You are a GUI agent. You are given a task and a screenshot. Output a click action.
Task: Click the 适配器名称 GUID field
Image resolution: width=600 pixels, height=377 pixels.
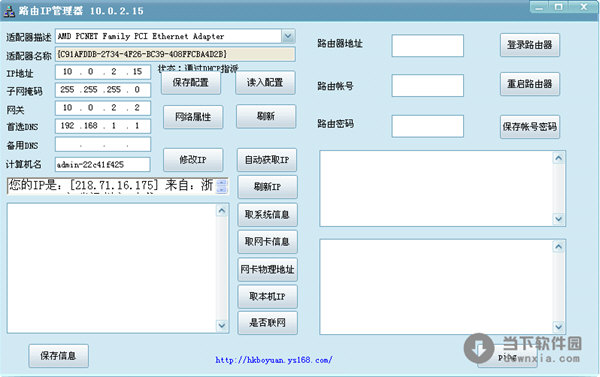(175, 54)
